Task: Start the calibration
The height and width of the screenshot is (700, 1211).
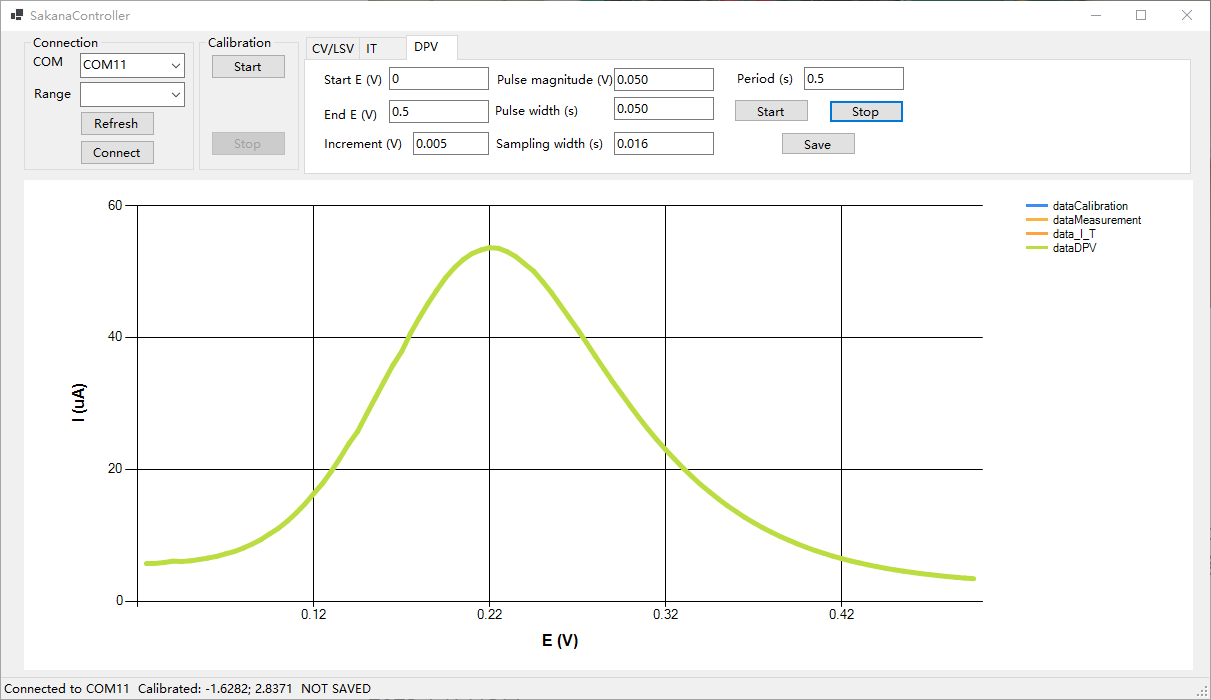Action: pyautogui.click(x=248, y=67)
